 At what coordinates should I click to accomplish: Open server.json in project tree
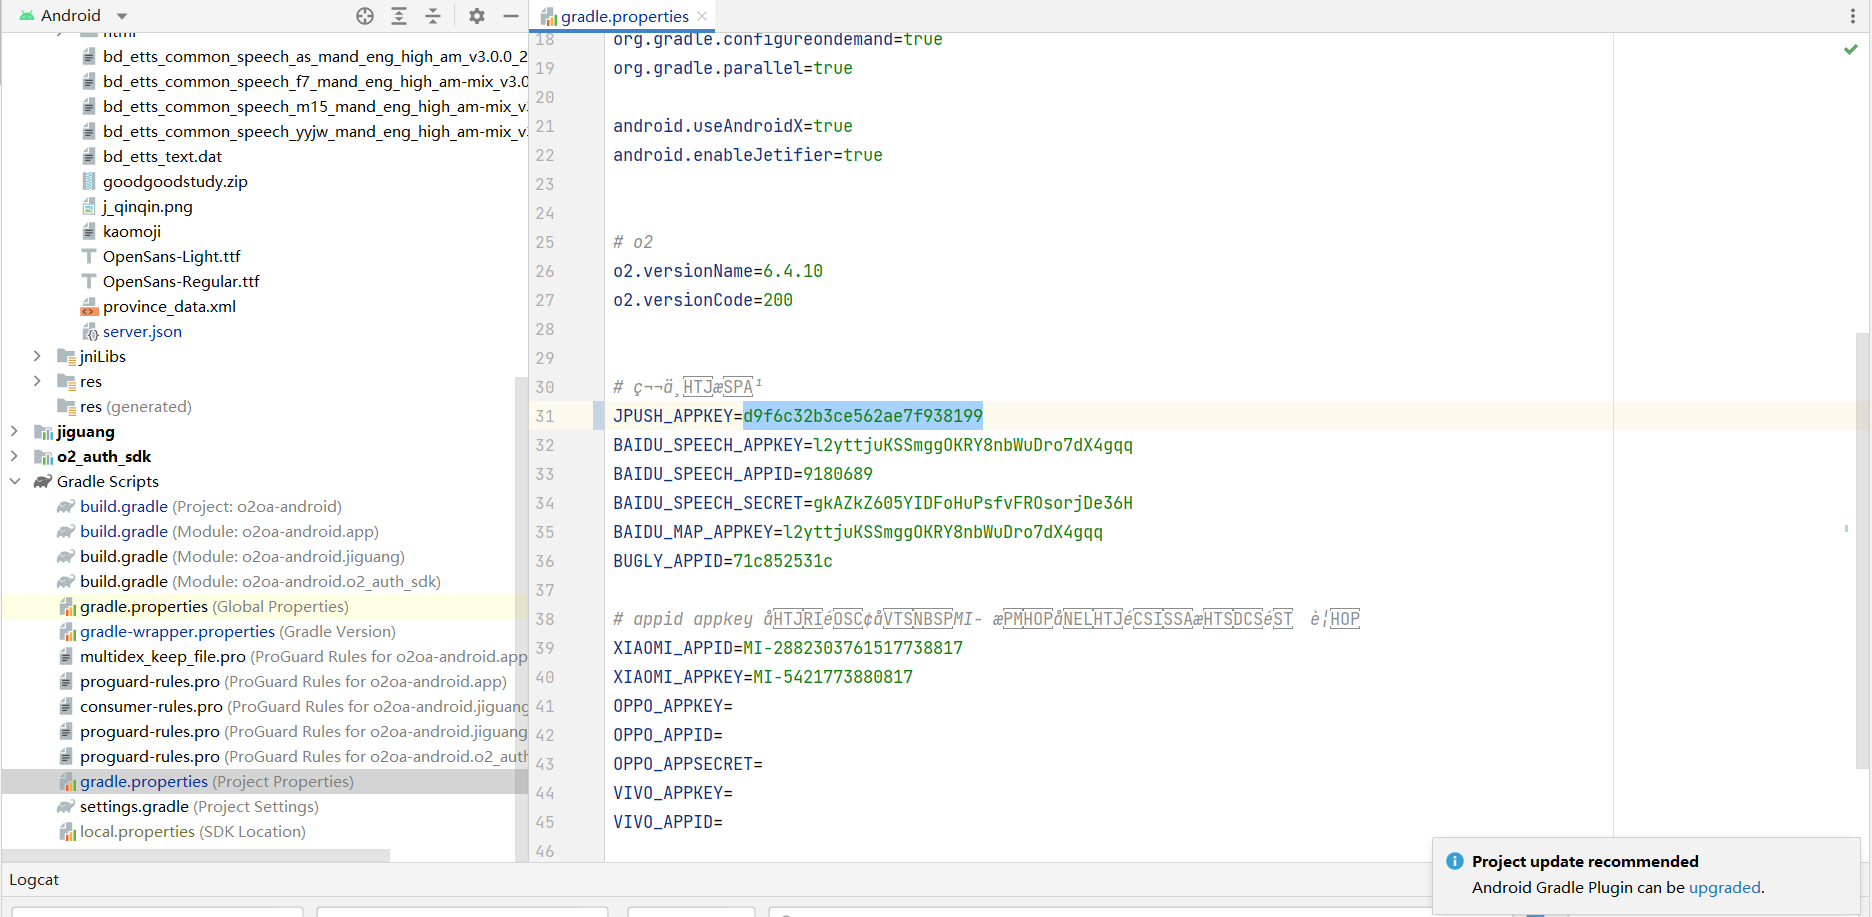pyautogui.click(x=142, y=331)
